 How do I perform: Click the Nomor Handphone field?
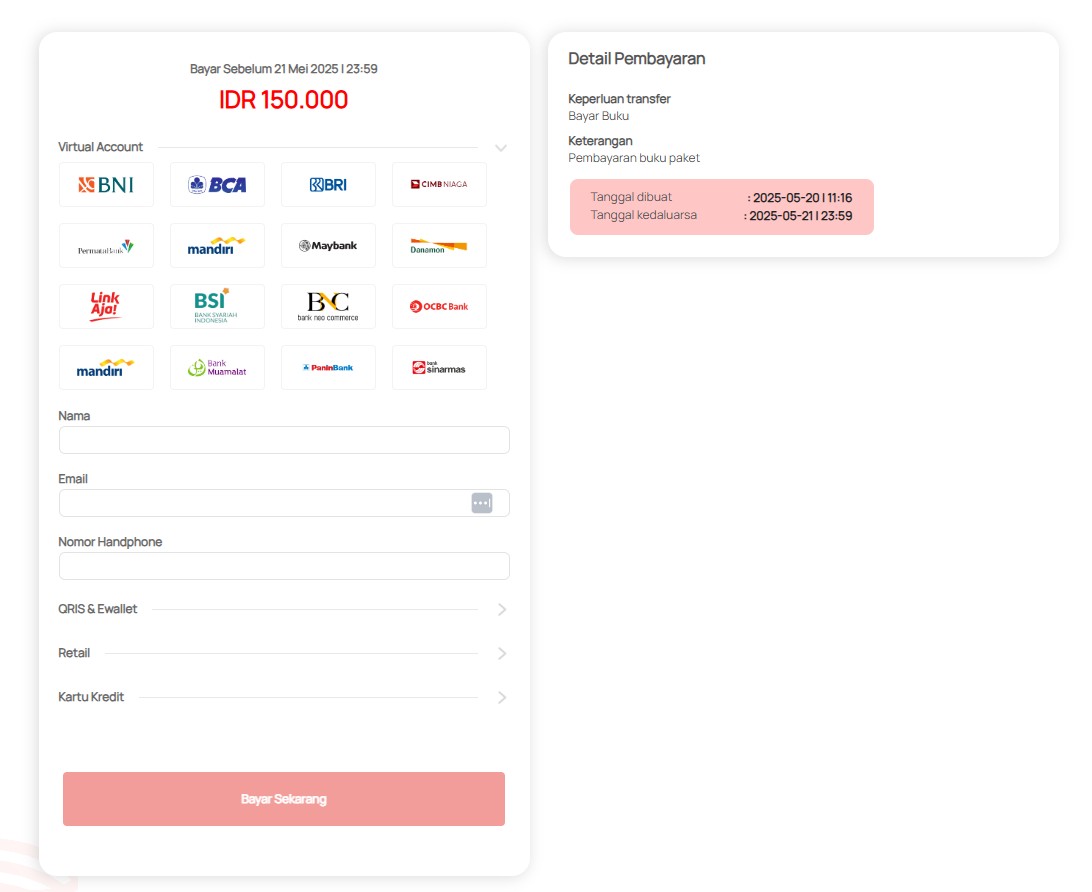click(284, 566)
